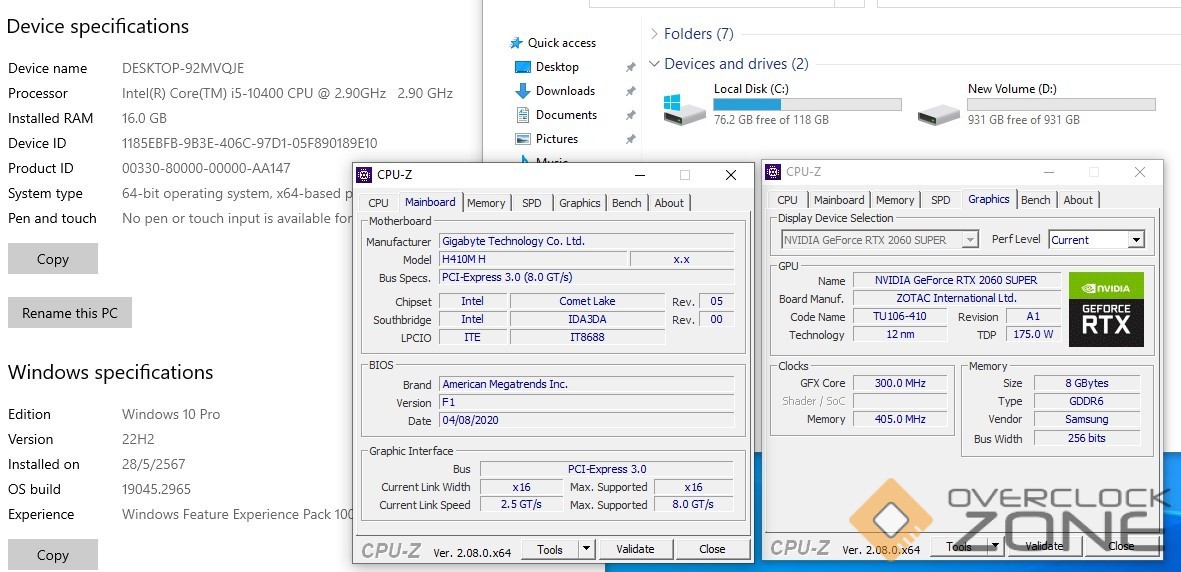Select the Edition value Windows 10 Pro
1181x572 pixels.
[x=171, y=414]
